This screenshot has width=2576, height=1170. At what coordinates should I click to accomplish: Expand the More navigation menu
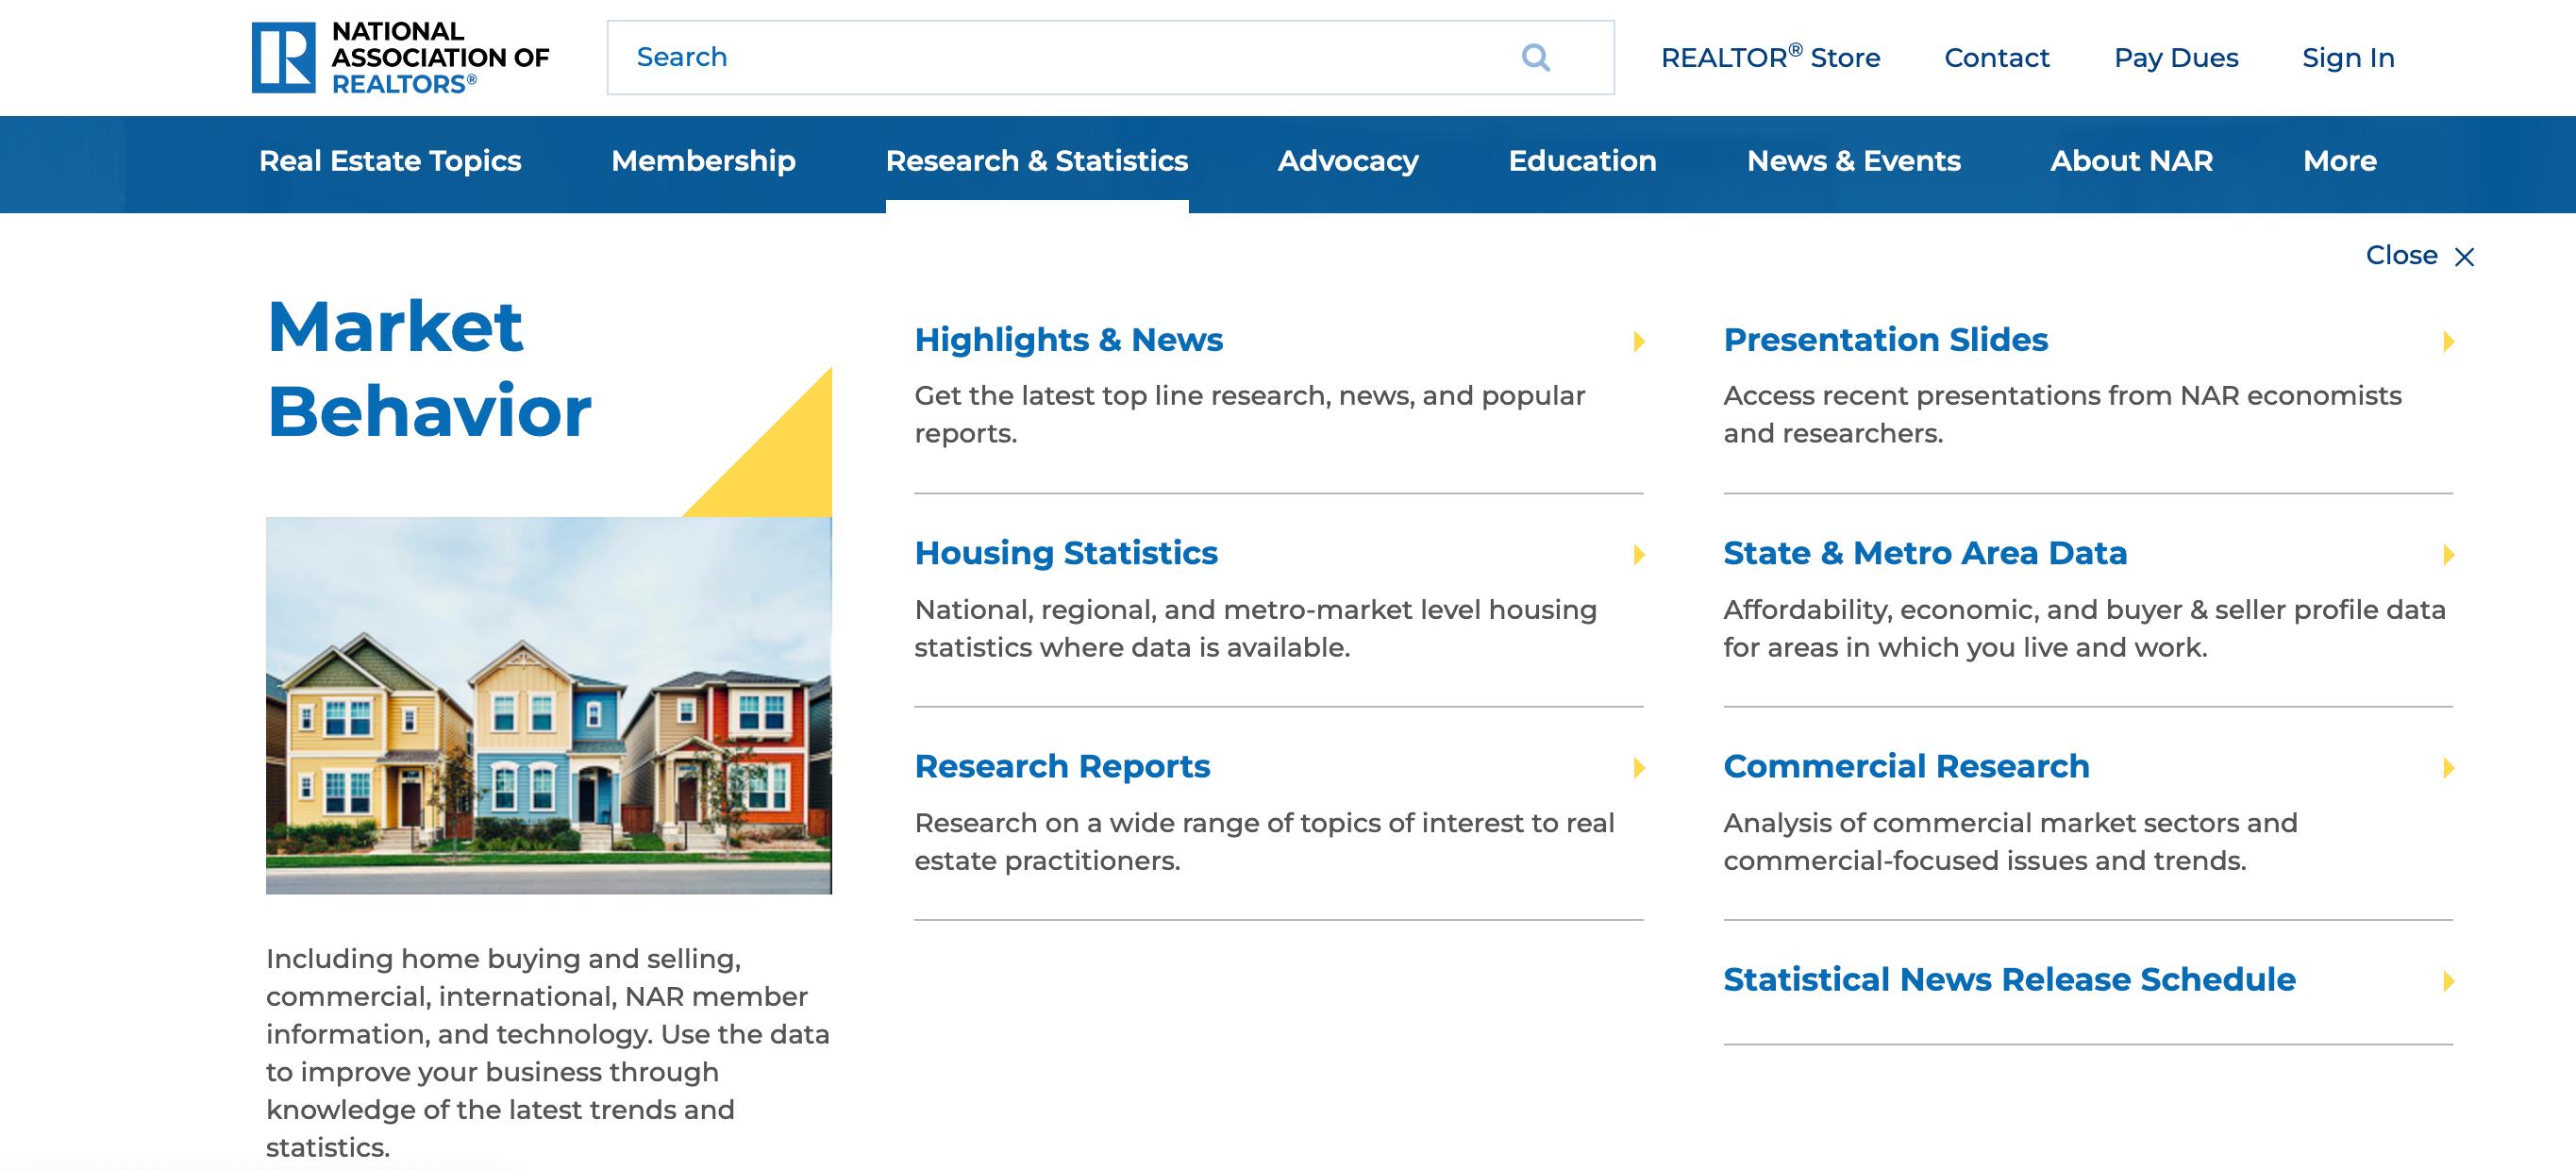pos(2339,161)
